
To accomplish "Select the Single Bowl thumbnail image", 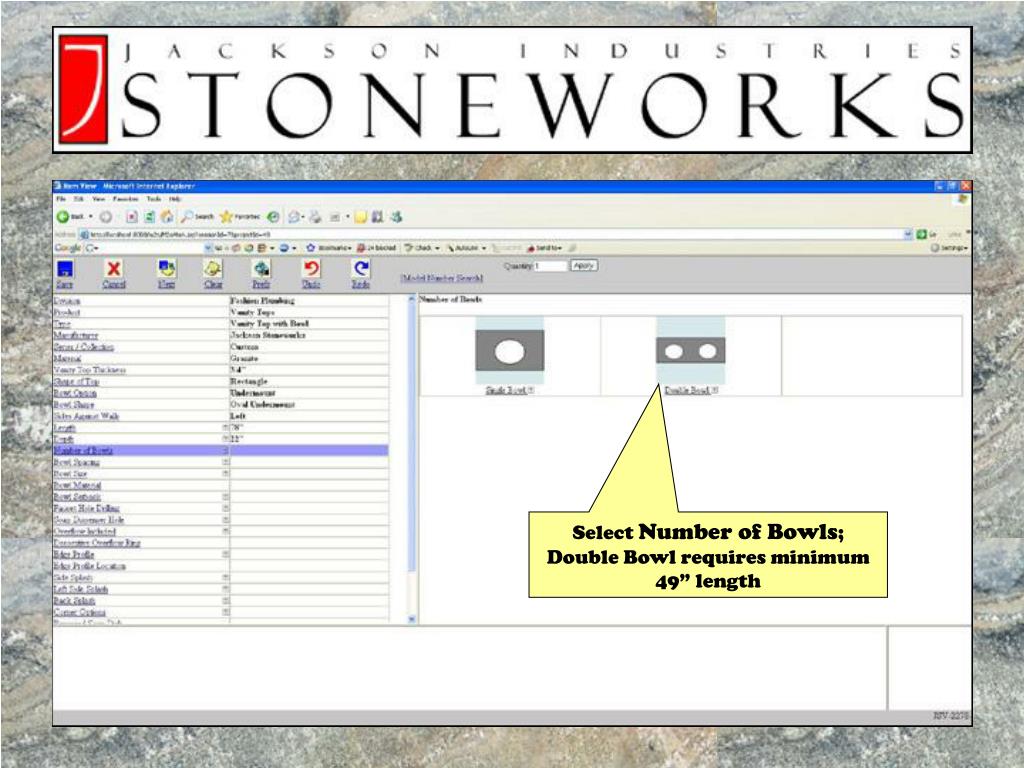I will coord(509,351).
